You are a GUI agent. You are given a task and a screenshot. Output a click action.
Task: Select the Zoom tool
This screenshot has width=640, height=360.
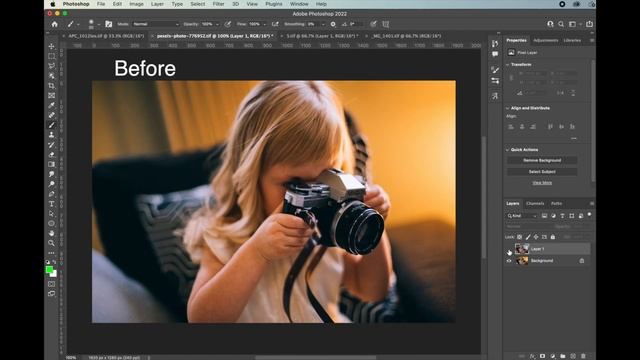point(51,243)
